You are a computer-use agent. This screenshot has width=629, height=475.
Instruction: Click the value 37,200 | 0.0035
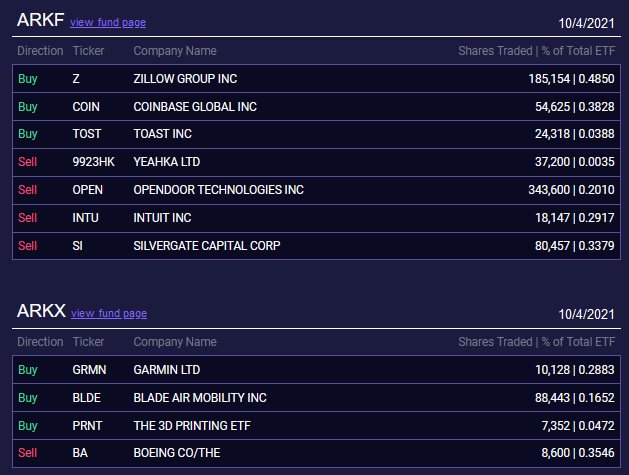[574, 162]
